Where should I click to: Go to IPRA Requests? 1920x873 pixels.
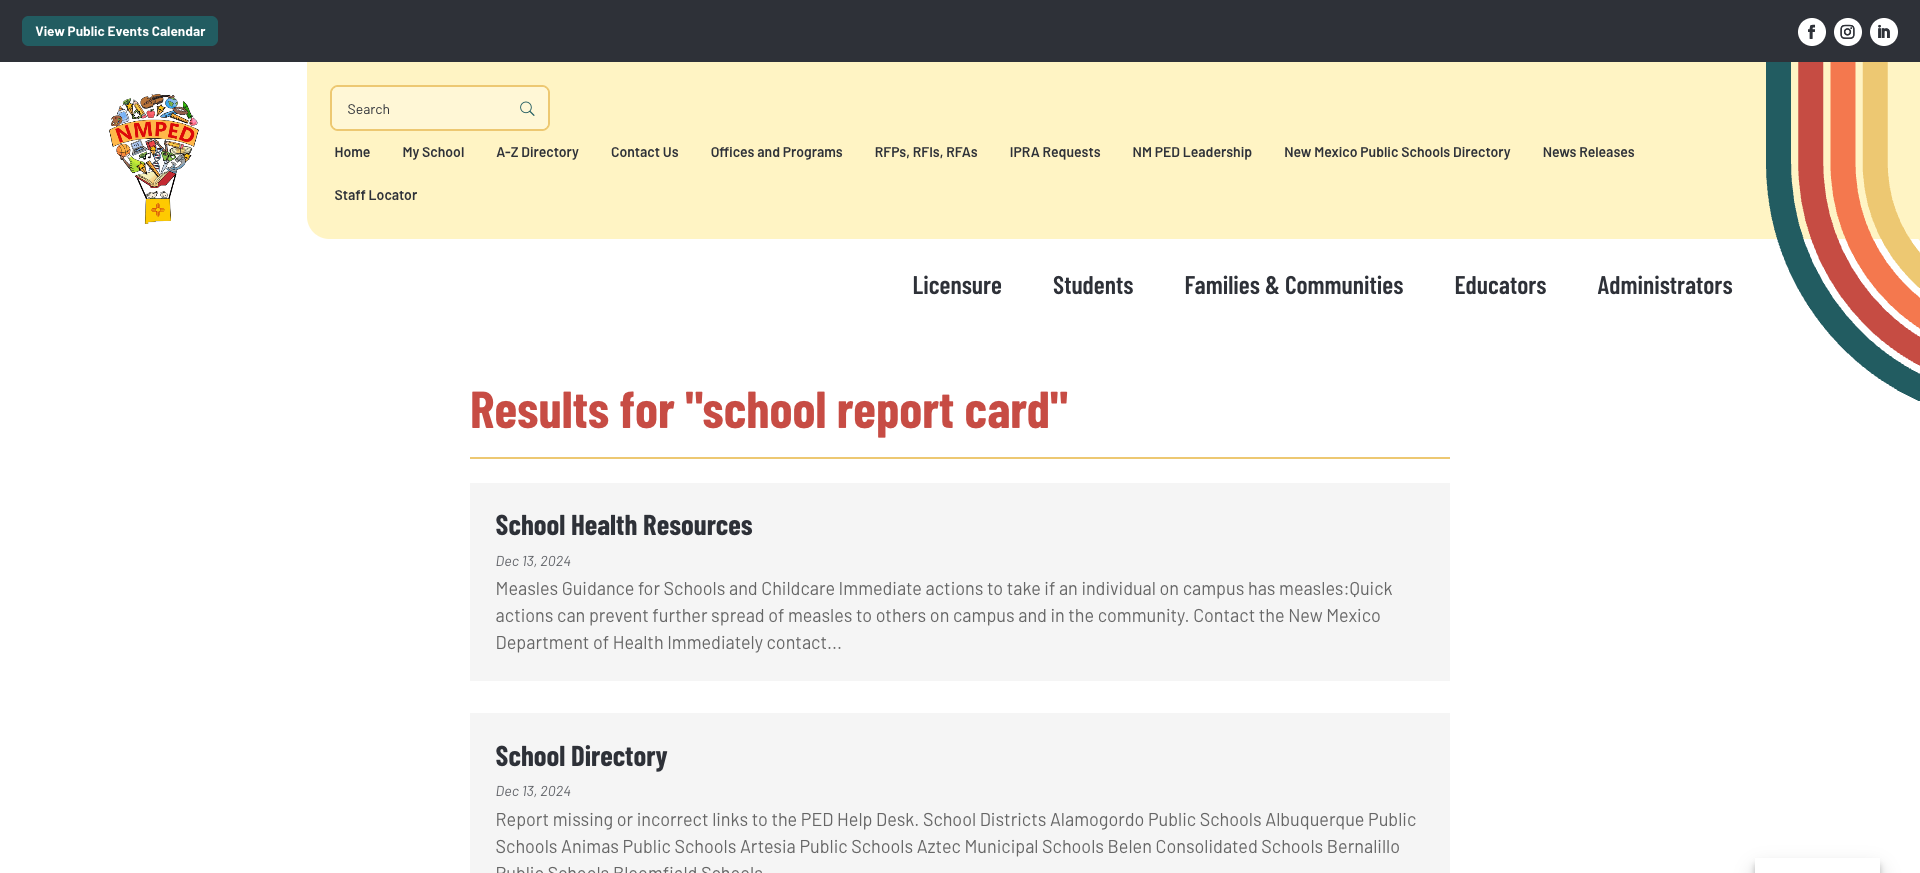point(1054,152)
